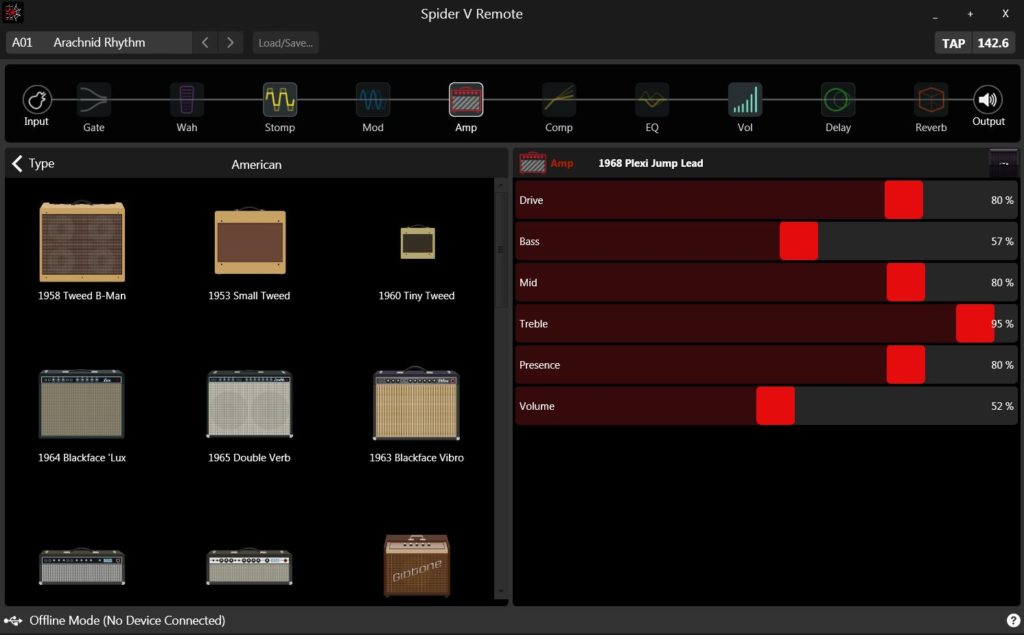Select the Input block in signal chain
The width and height of the screenshot is (1024, 635).
click(x=37, y=100)
